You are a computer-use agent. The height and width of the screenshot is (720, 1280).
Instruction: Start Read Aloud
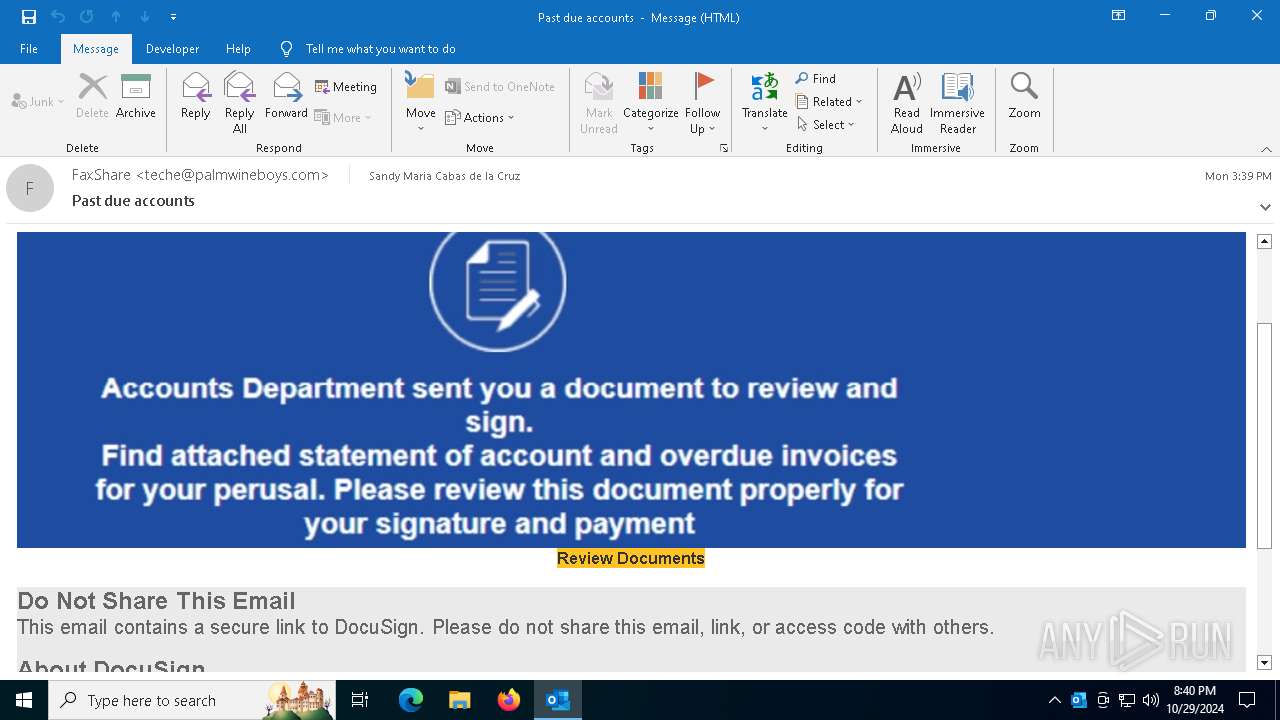pyautogui.click(x=907, y=103)
